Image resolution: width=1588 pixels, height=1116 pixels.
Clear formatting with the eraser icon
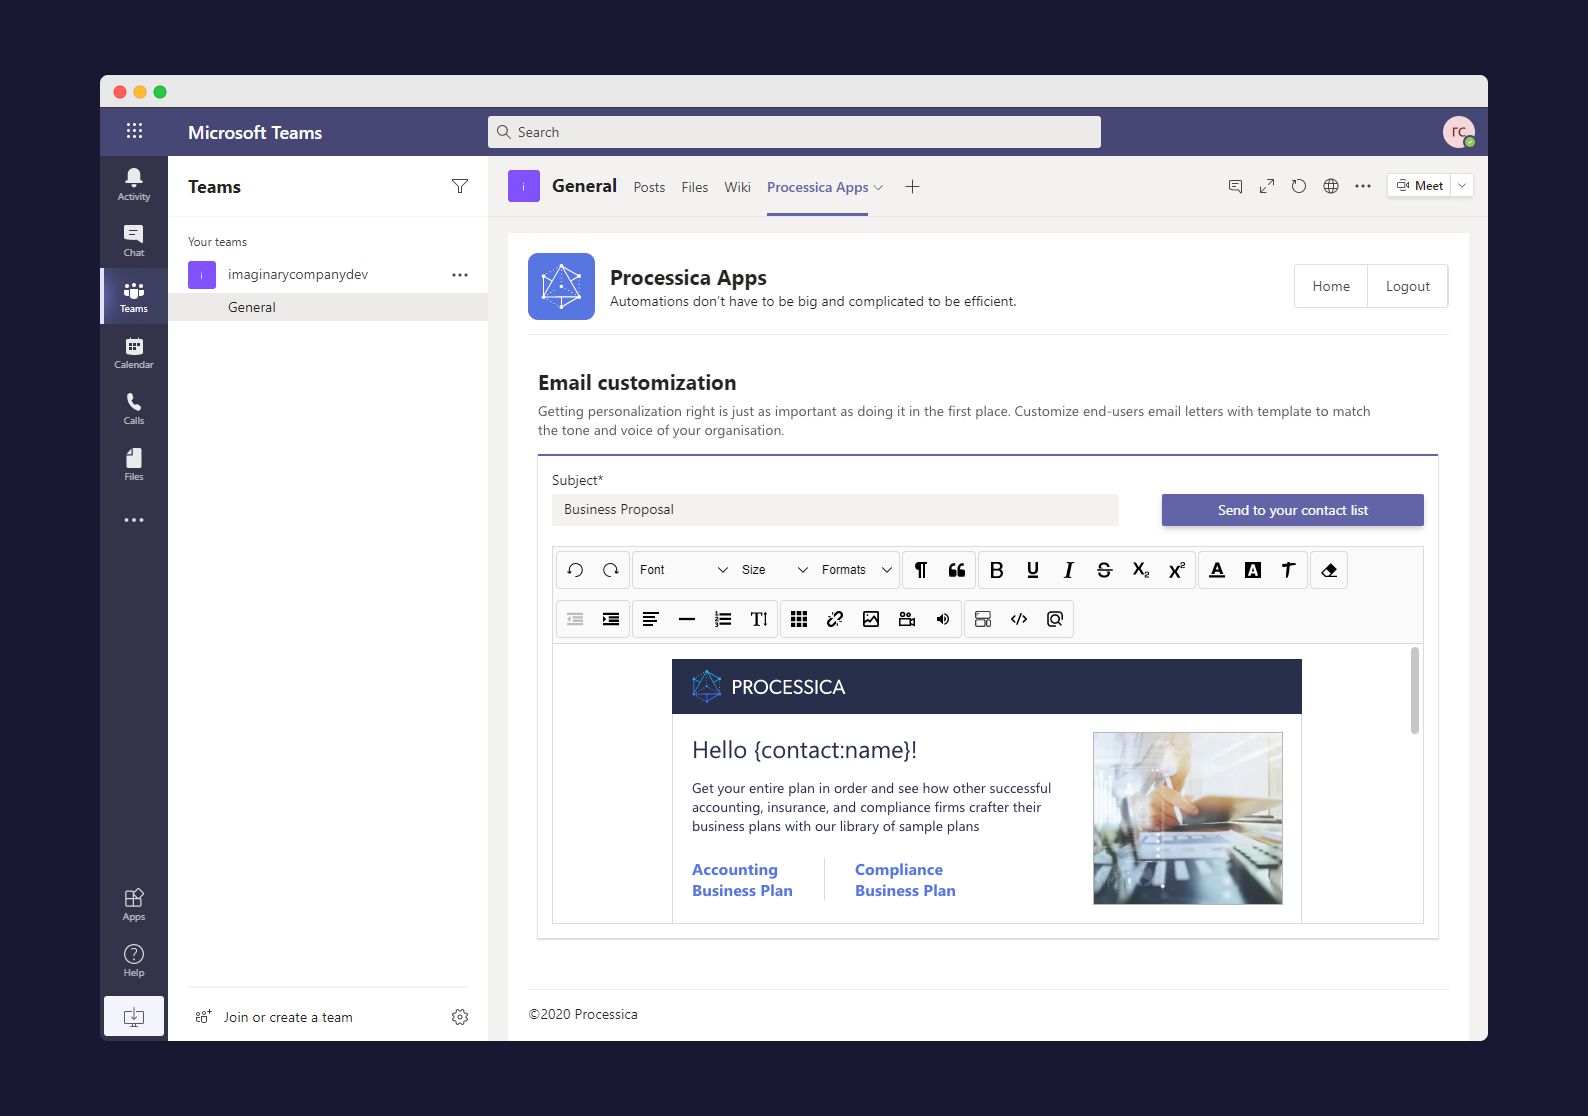[x=1329, y=570]
